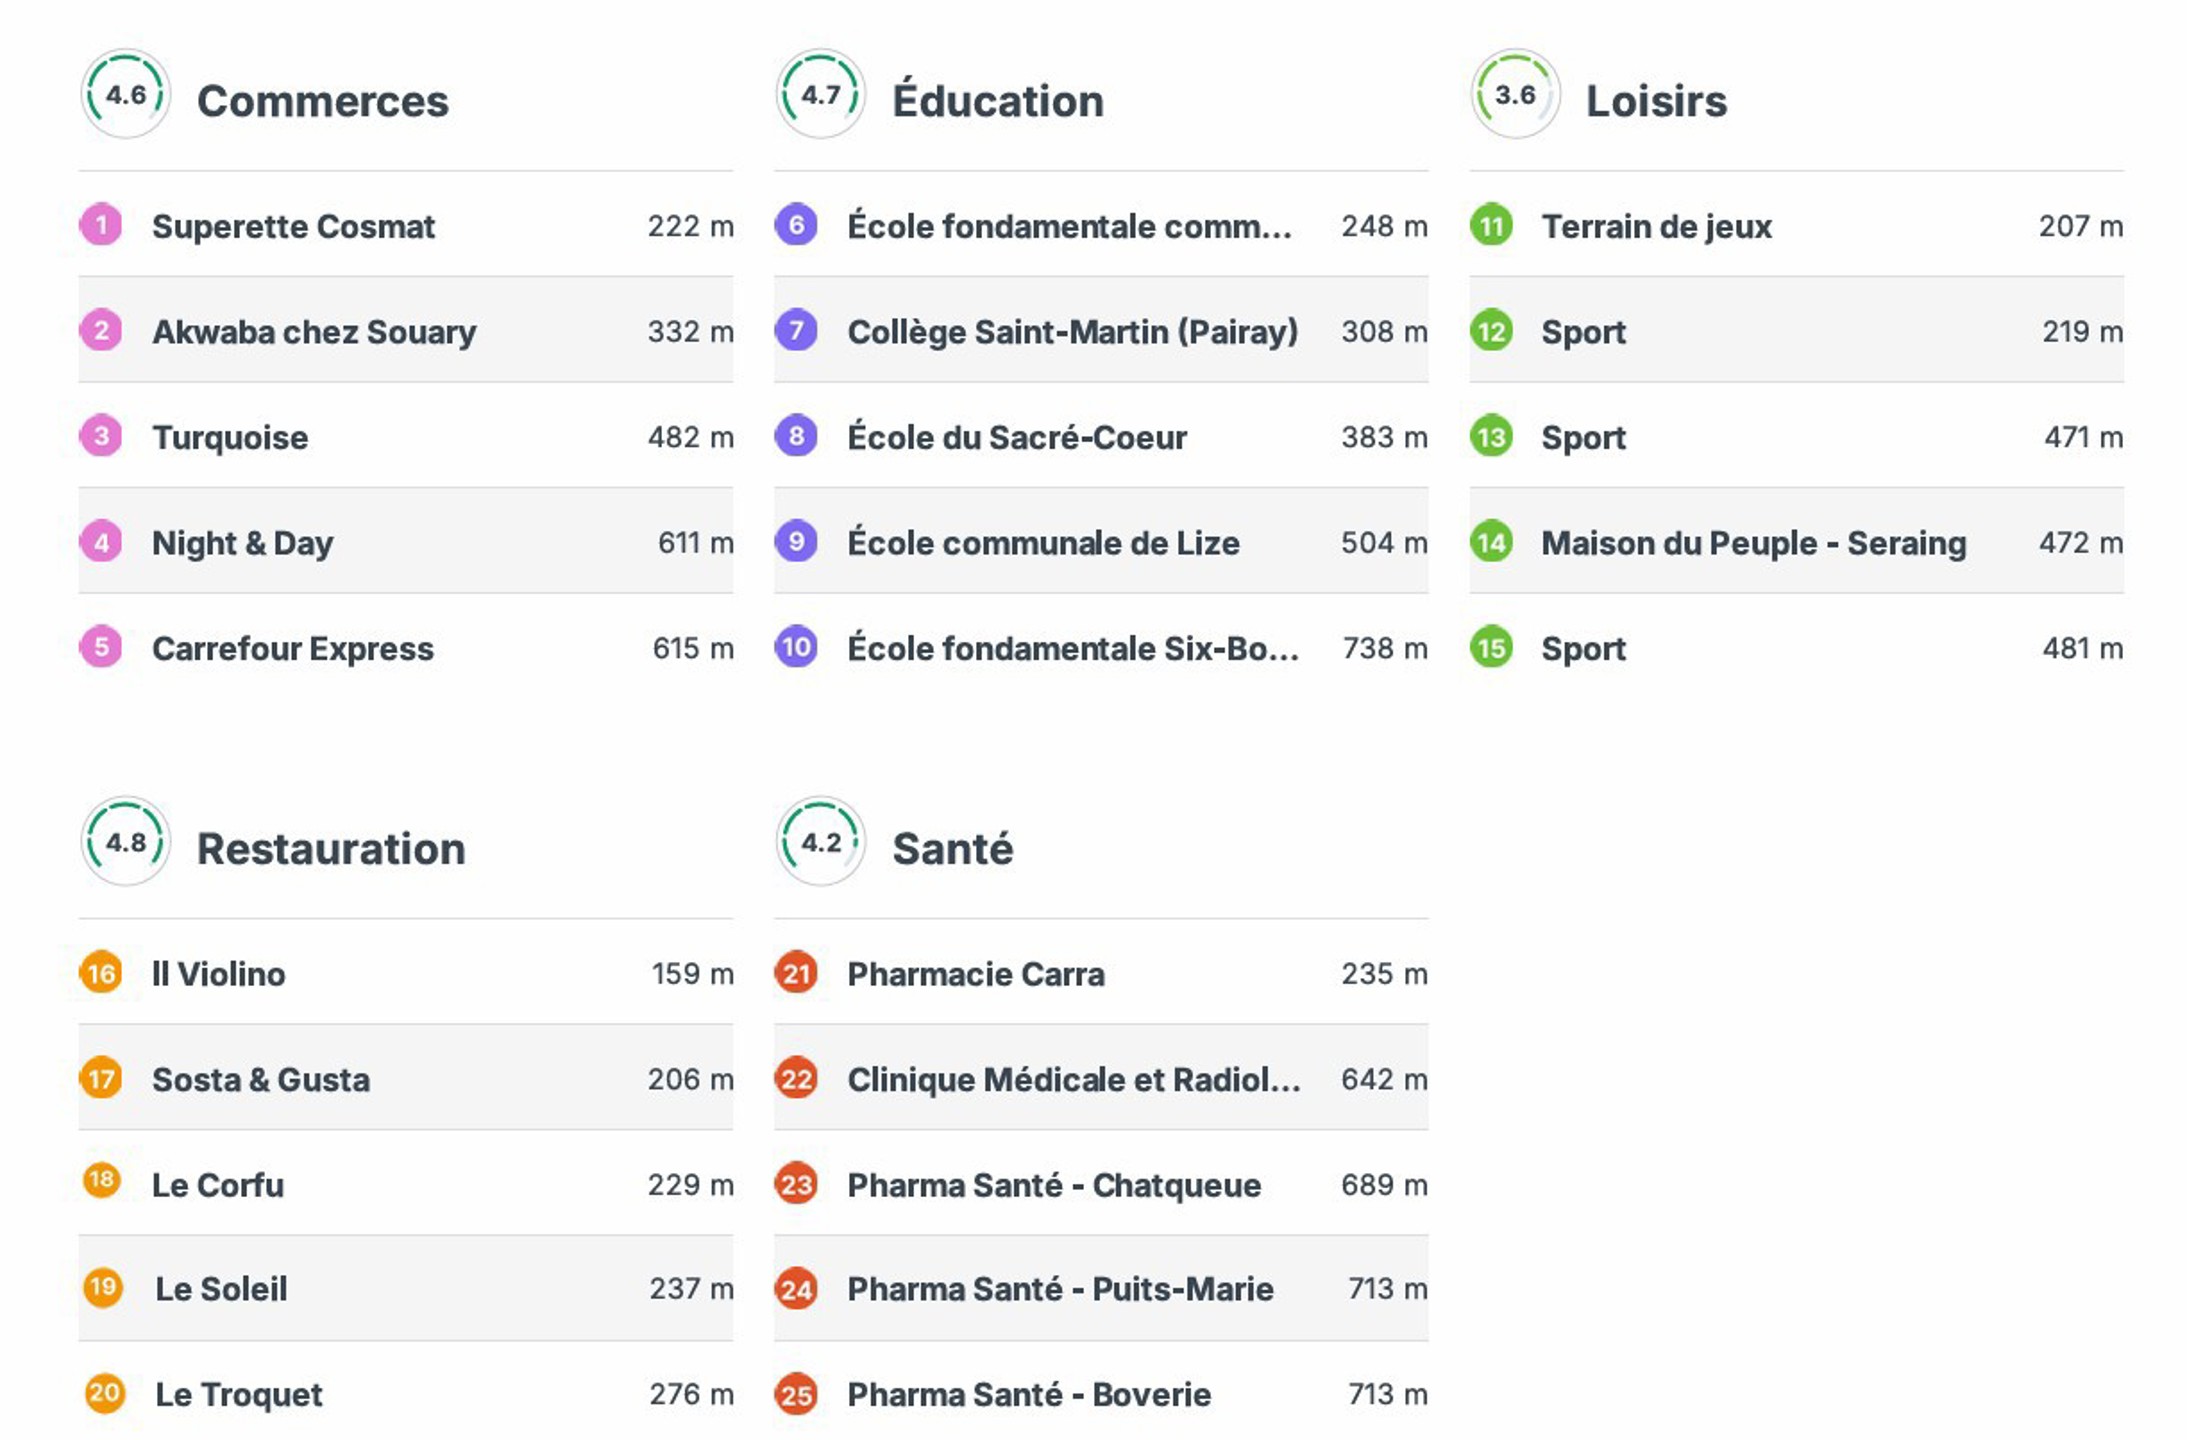Screen dimensions: 2187x1440
Task: Click the 642 m distance for Clinique Médicale
Action: click(x=1383, y=1079)
